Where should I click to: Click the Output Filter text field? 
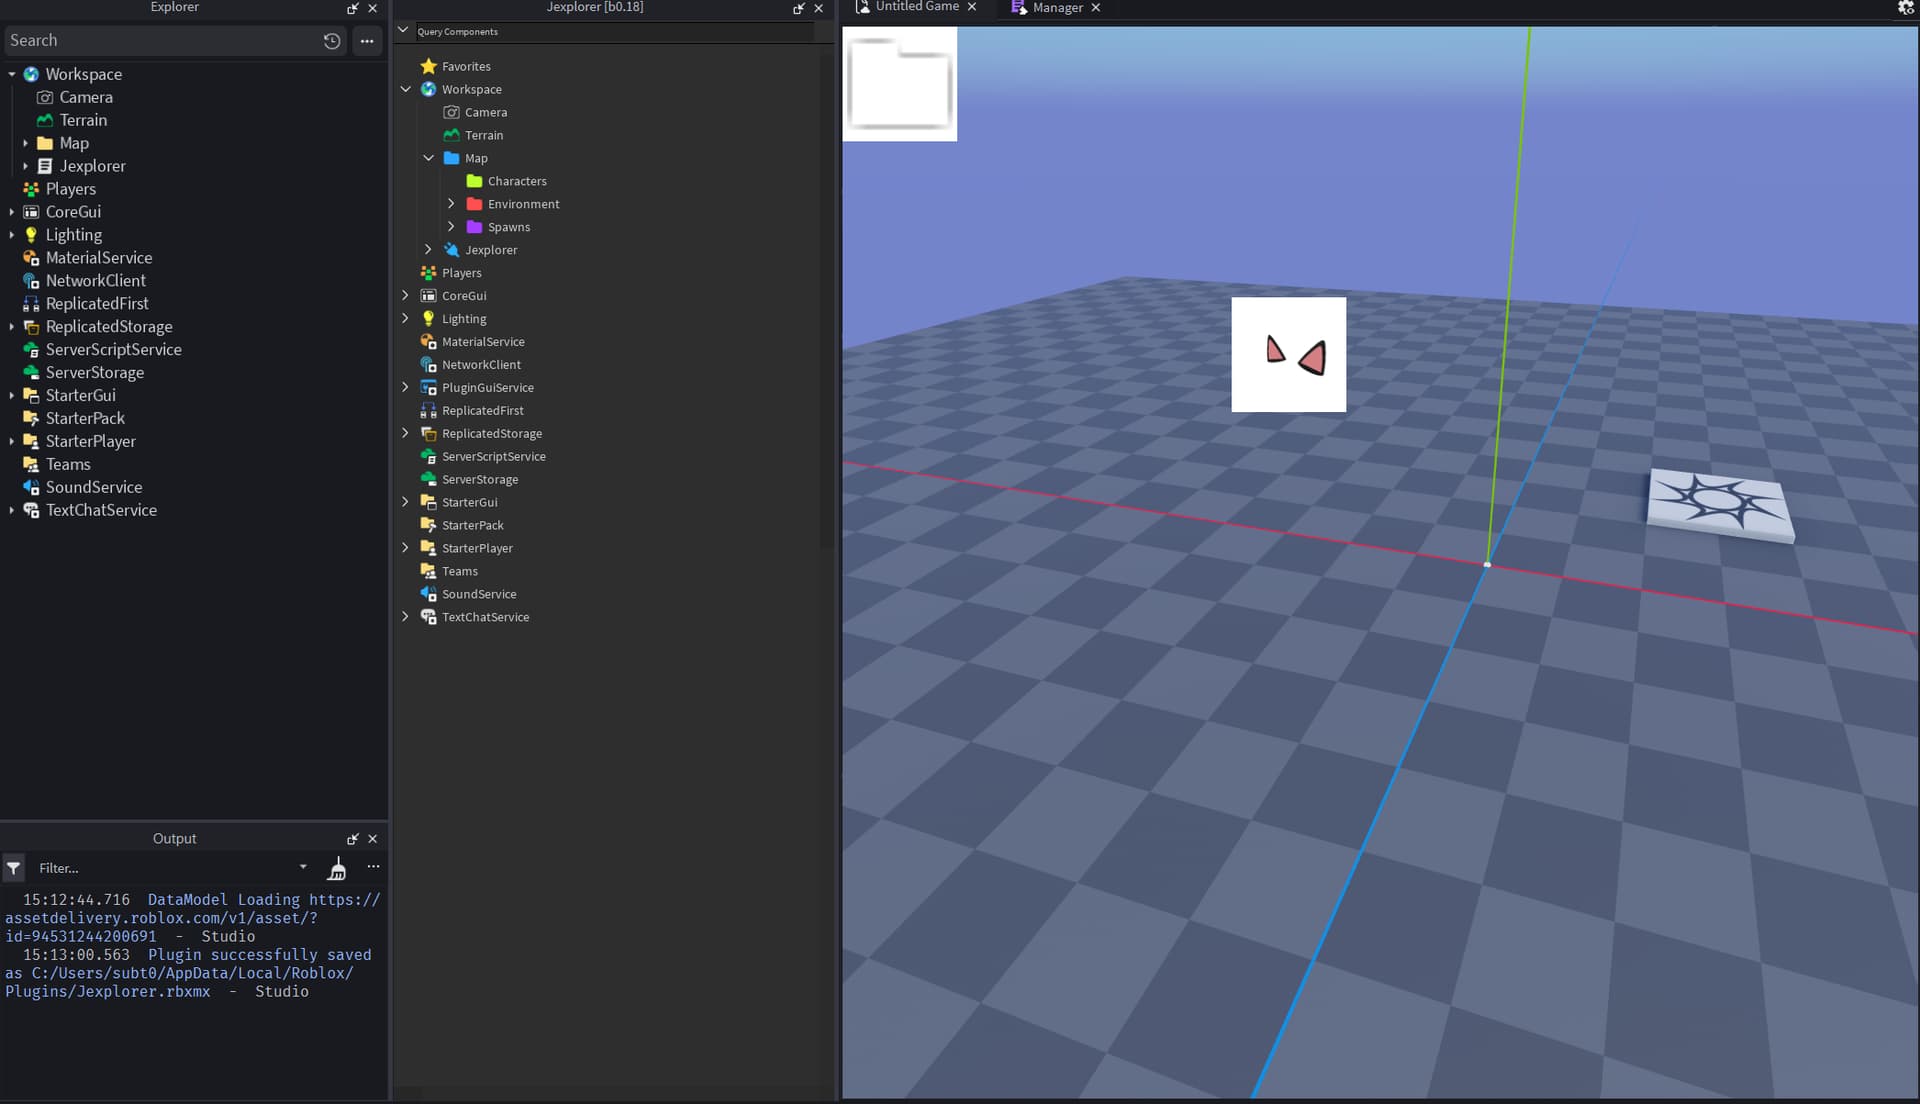[x=165, y=868]
